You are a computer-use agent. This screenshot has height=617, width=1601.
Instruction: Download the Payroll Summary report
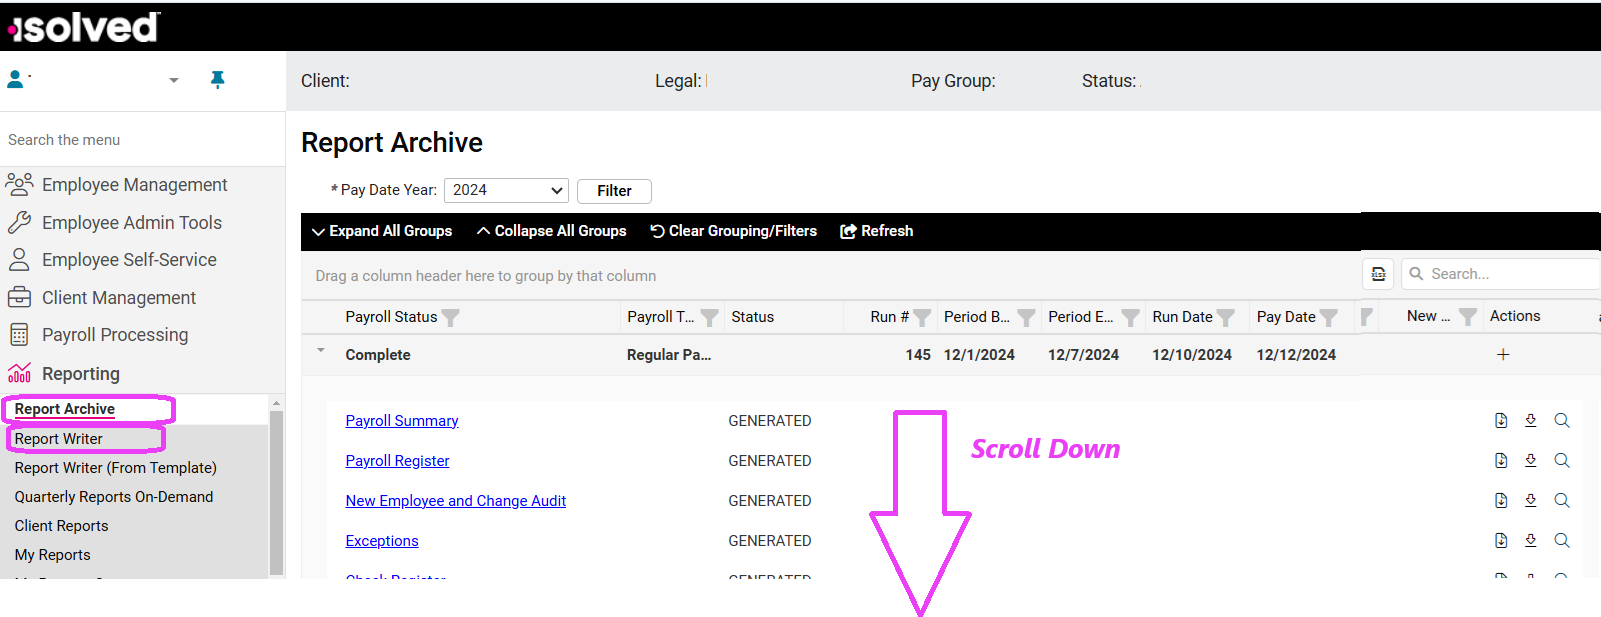point(1530,421)
